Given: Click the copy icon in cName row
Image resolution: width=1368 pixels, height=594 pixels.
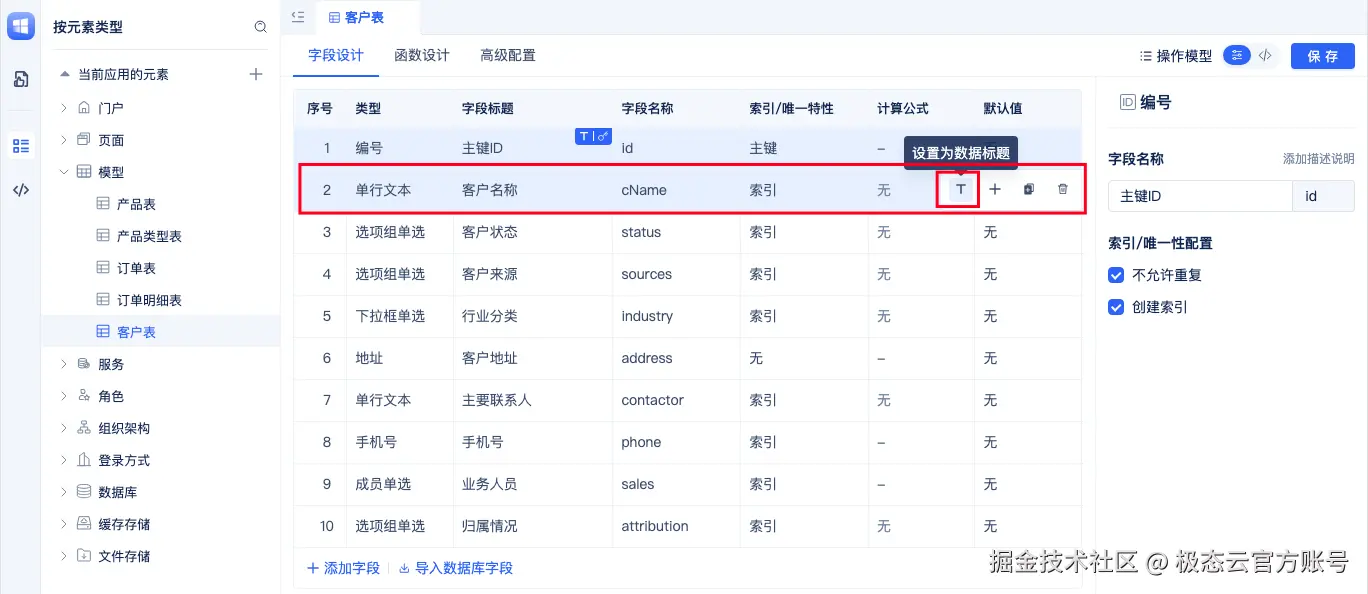Looking at the screenshot, I should [1029, 189].
